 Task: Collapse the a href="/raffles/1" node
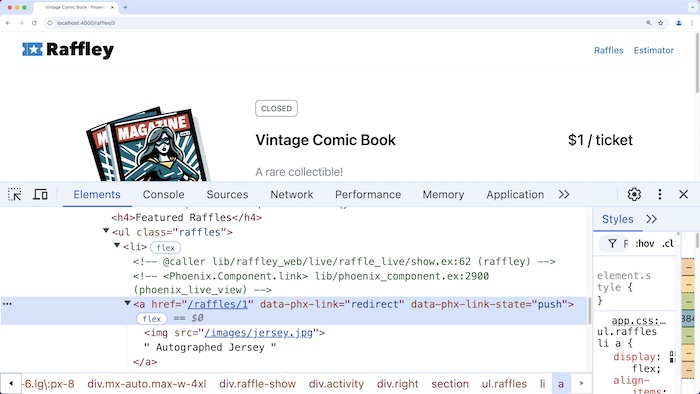128,303
